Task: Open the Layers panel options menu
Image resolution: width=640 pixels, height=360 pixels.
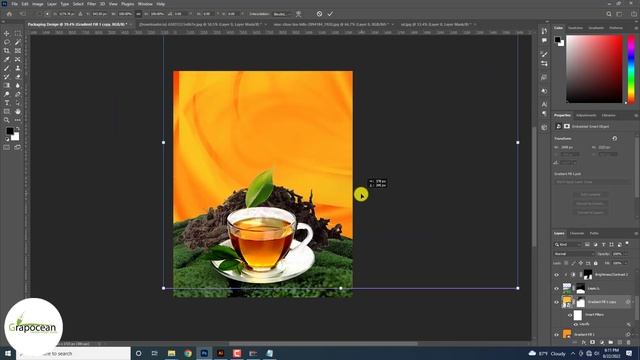Action: pyautogui.click(x=636, y=233)
